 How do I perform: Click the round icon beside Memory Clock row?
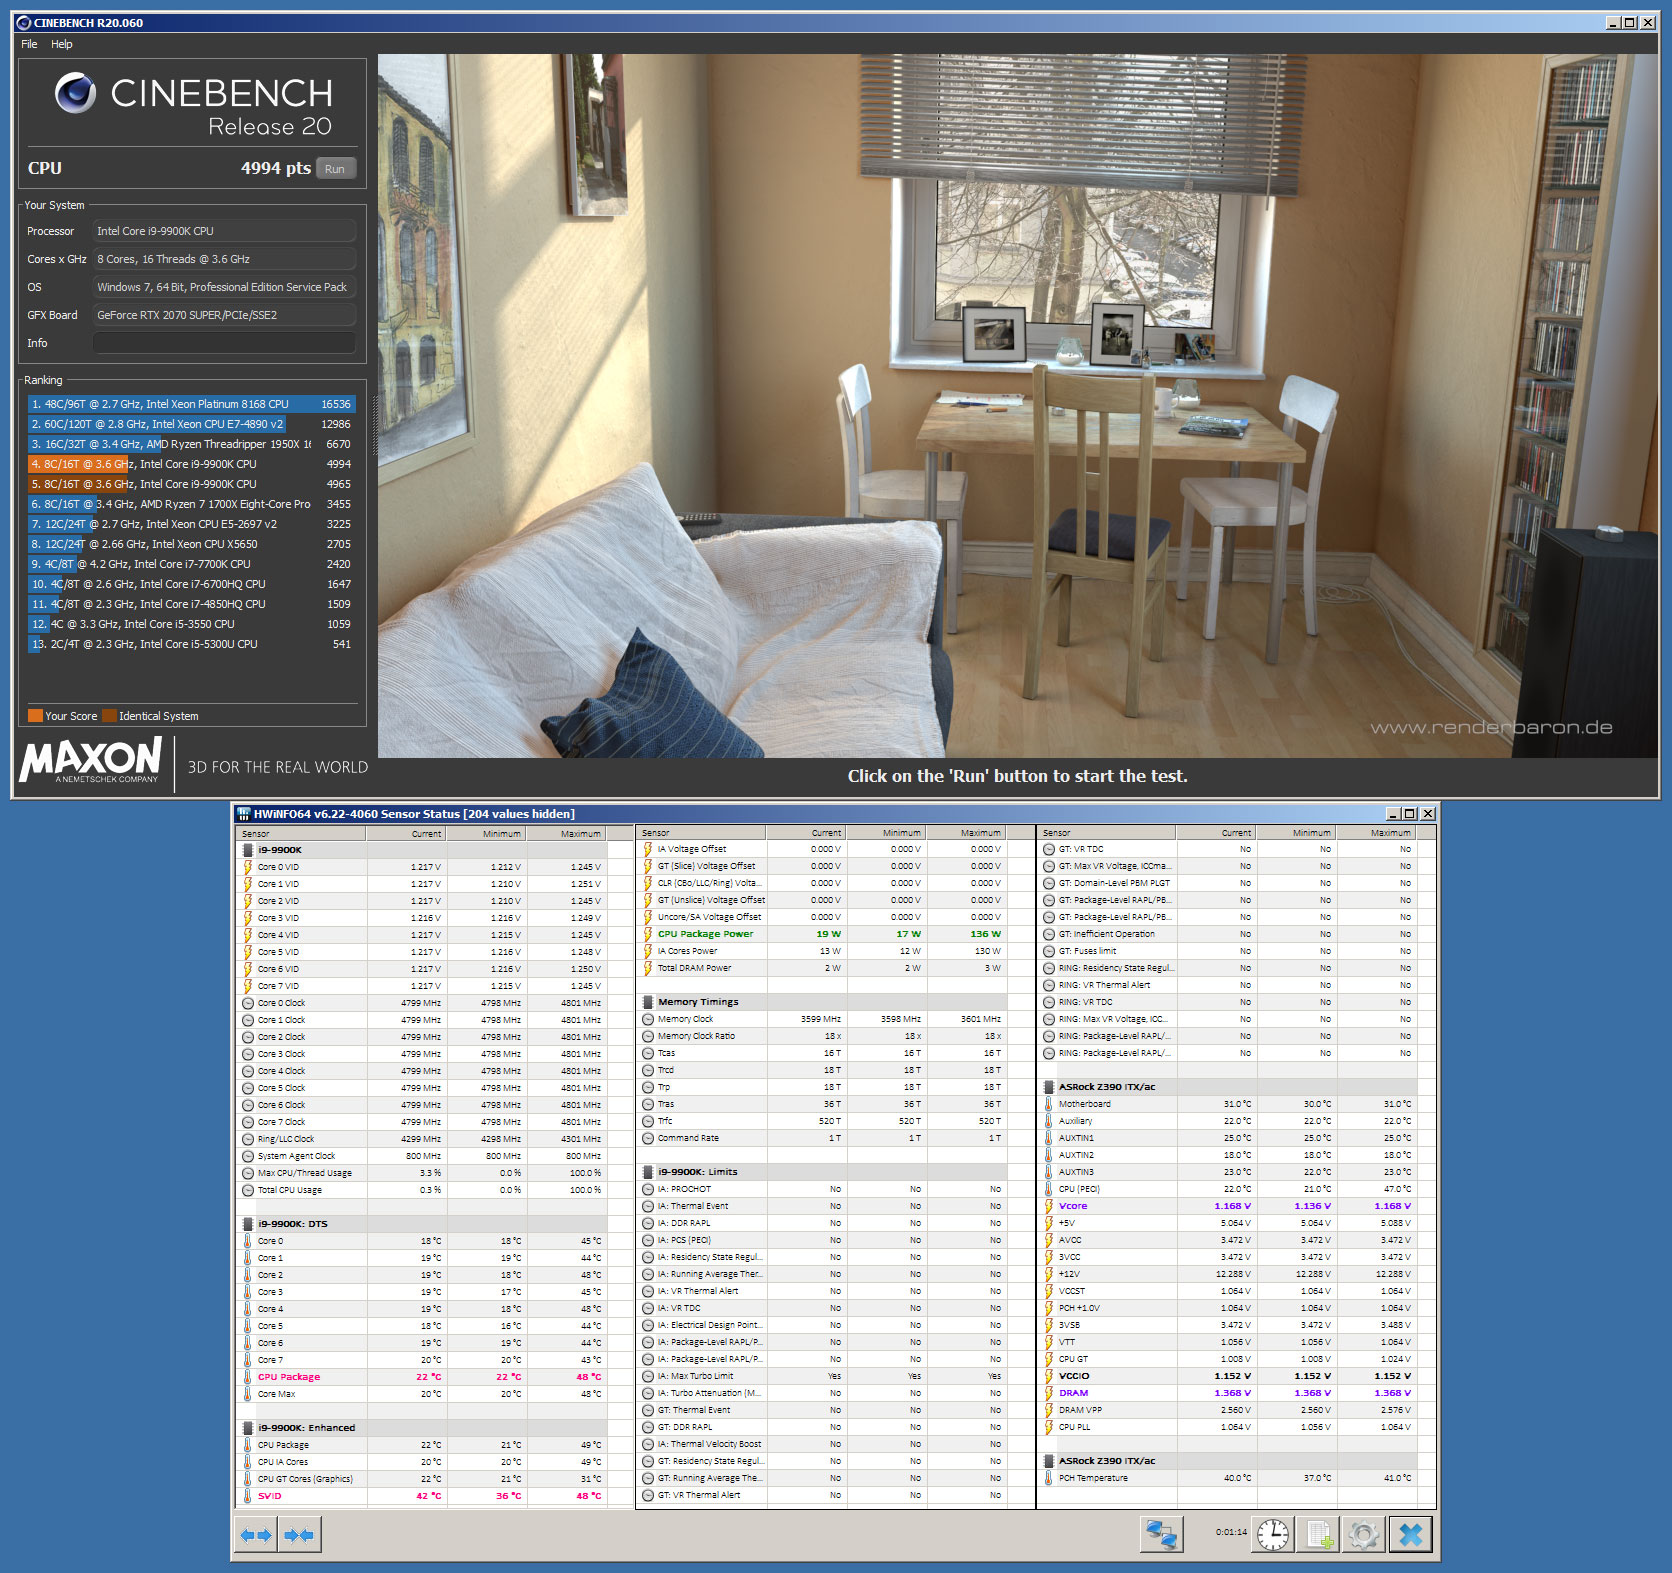648,1019
